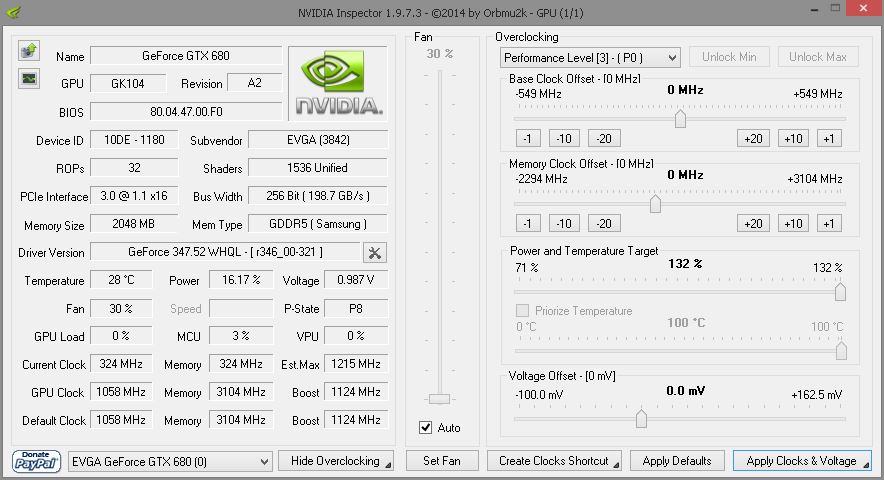Screen dimensions: 884x480
Task: Click the Power Target slider handle
Action: [840, 292]
